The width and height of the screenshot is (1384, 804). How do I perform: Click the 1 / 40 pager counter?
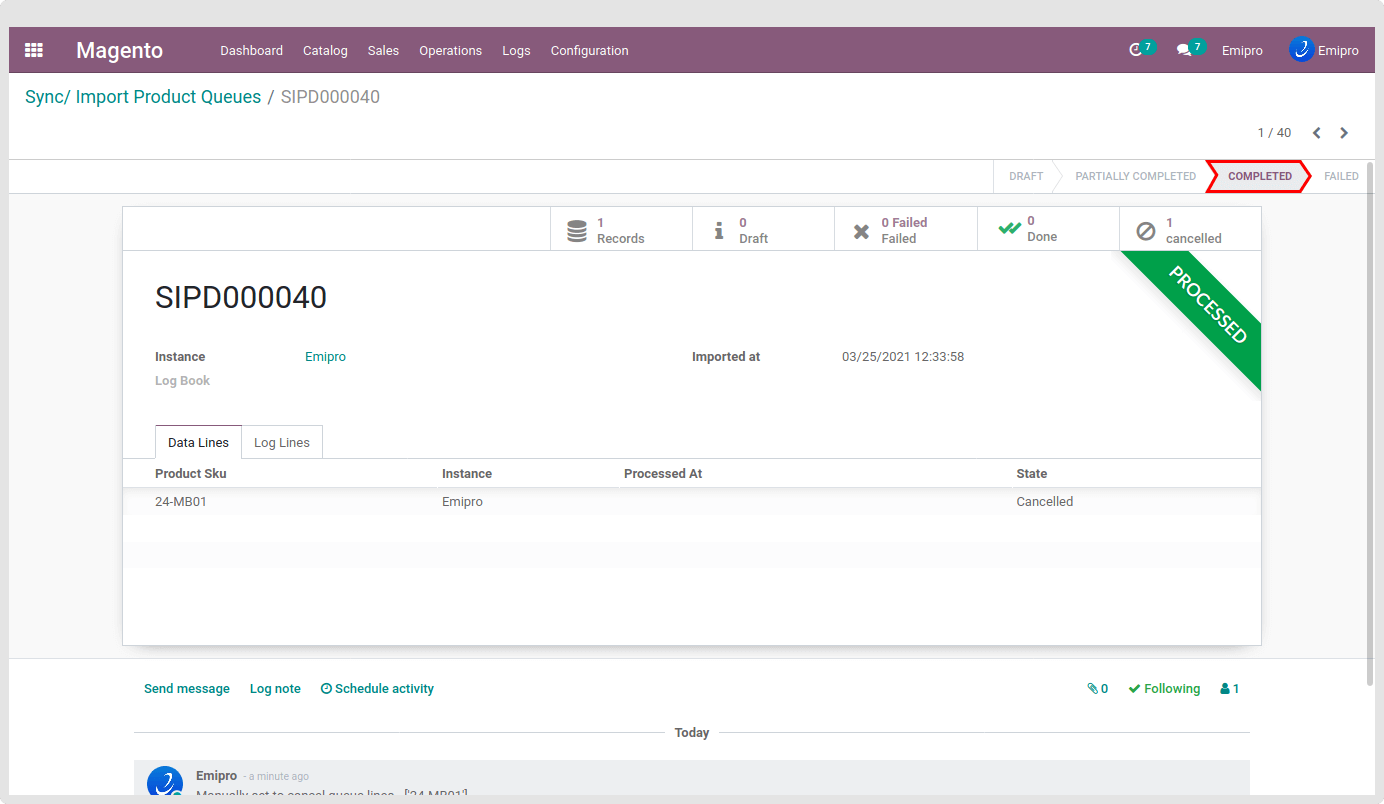(x=1274, y=133)
